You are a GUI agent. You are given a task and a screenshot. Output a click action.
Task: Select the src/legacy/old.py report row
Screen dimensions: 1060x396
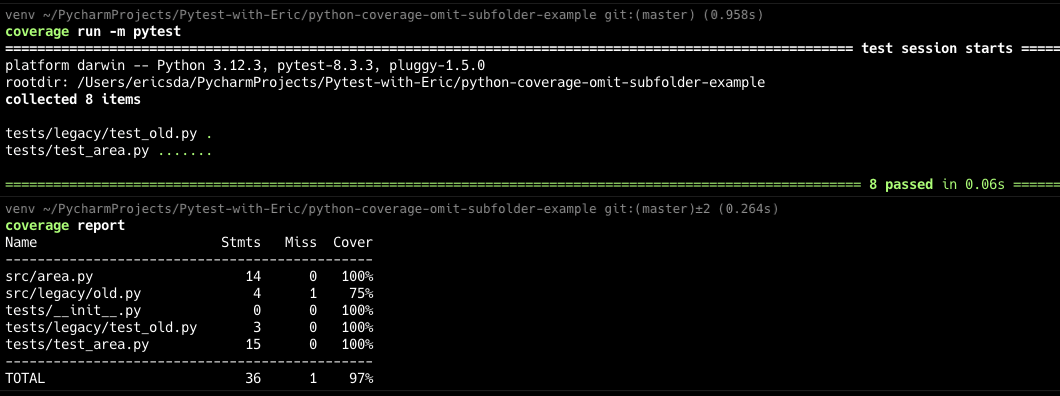(x=189, y=293)
